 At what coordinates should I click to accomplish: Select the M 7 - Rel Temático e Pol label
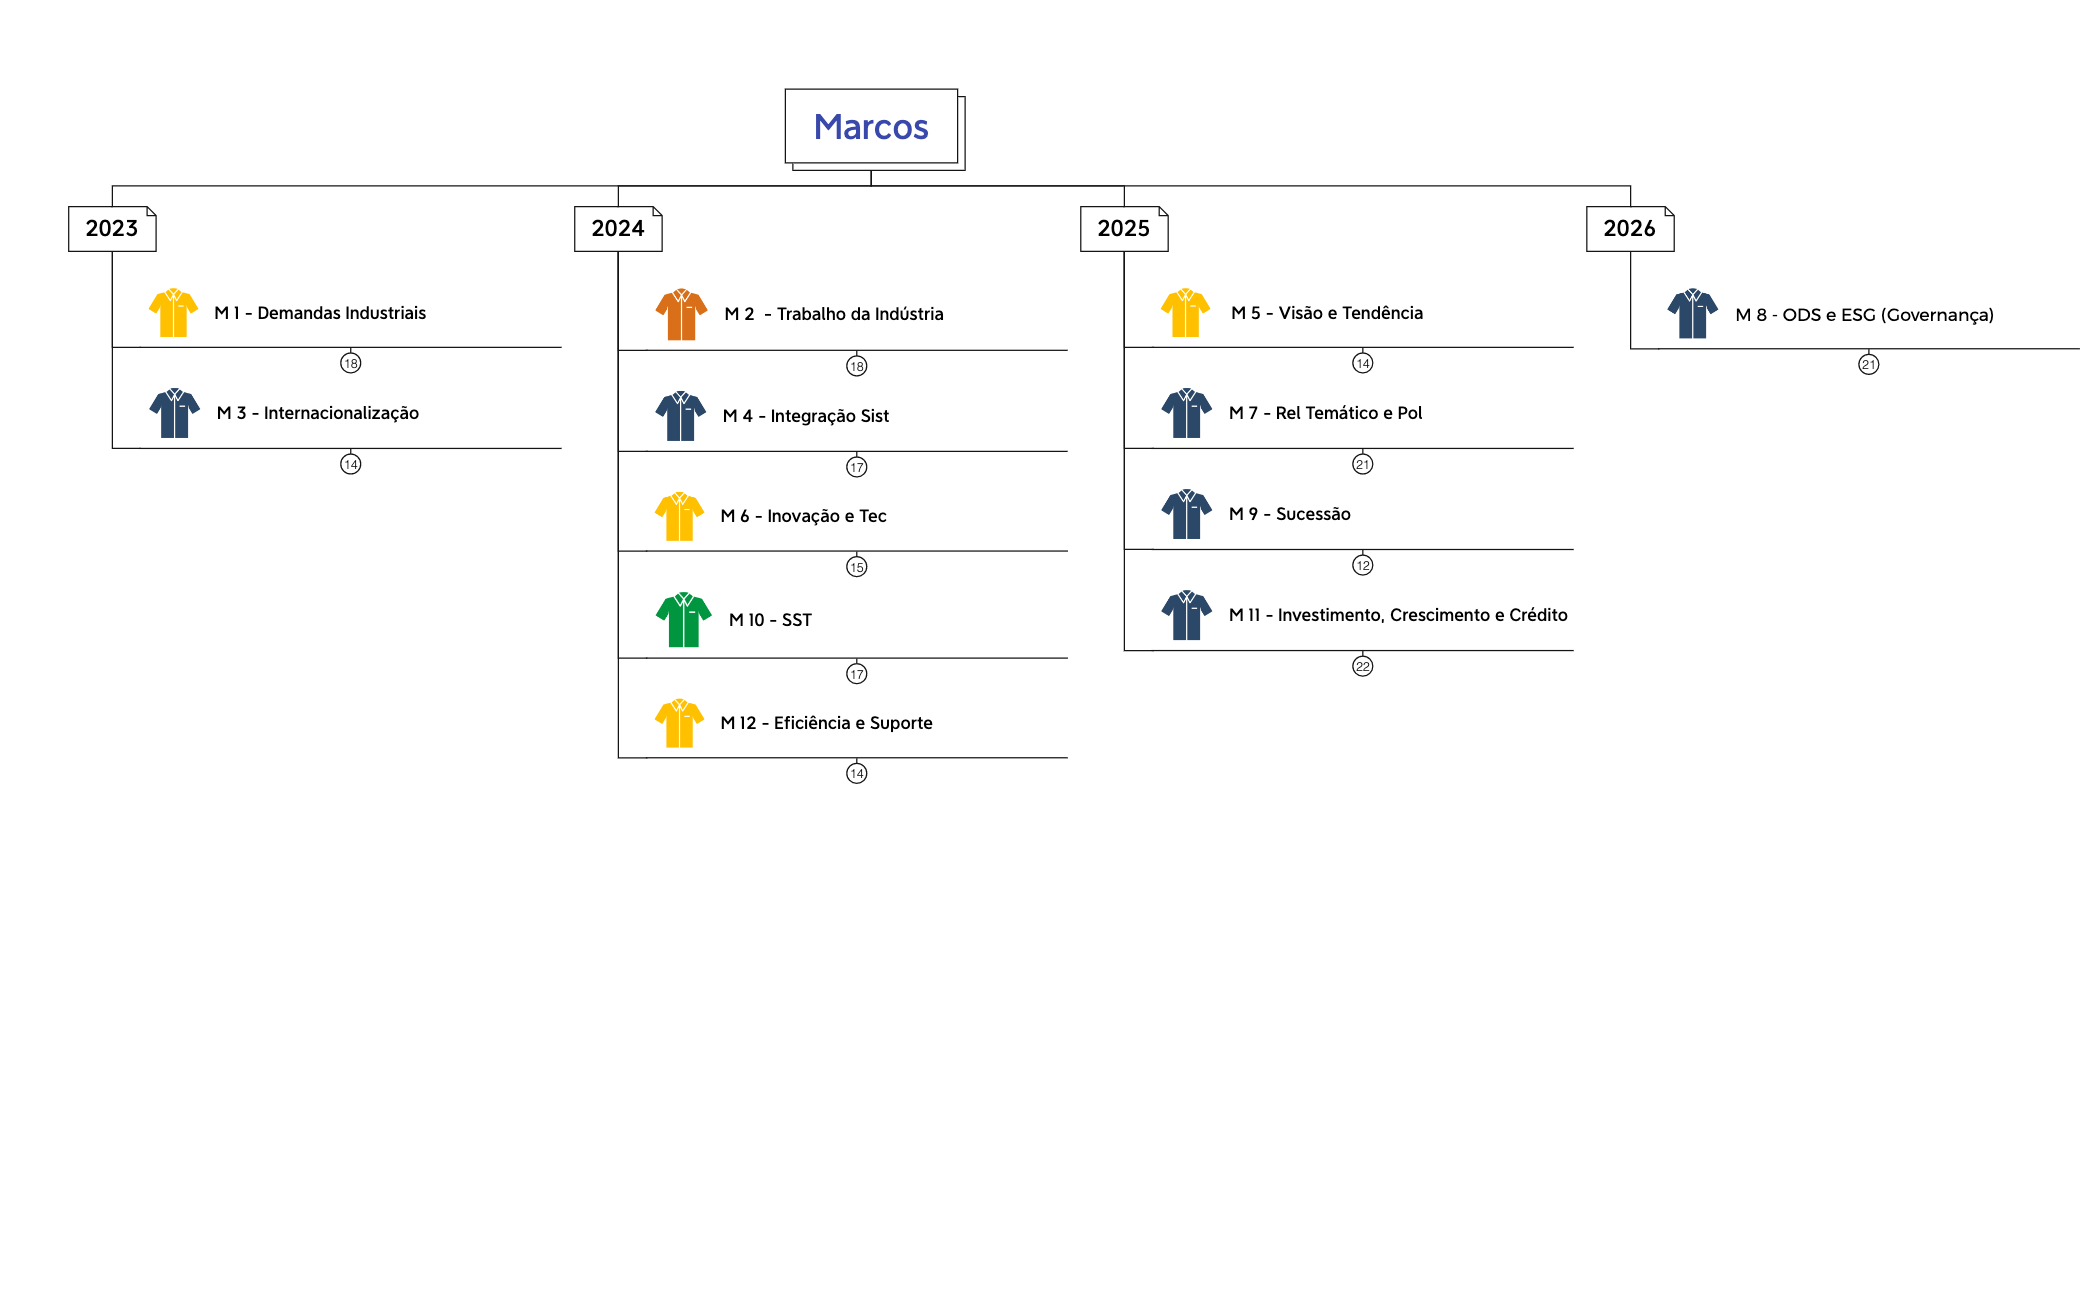1325,413
